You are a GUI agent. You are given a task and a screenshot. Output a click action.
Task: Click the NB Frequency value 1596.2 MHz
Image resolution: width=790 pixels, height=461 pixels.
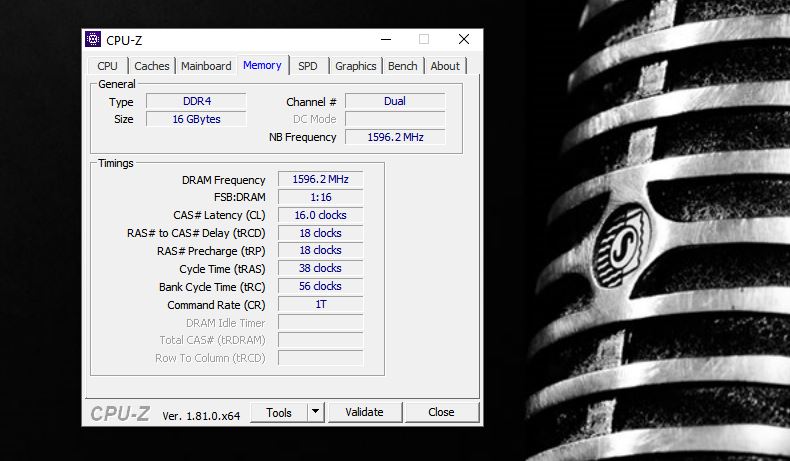click(395, 137)
